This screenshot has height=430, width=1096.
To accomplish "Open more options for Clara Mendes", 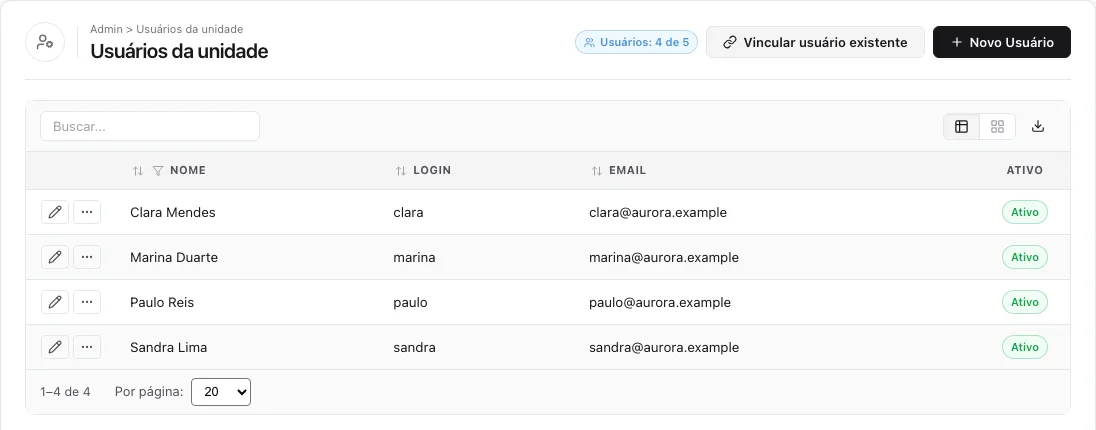I will click(x=87, y=212).
